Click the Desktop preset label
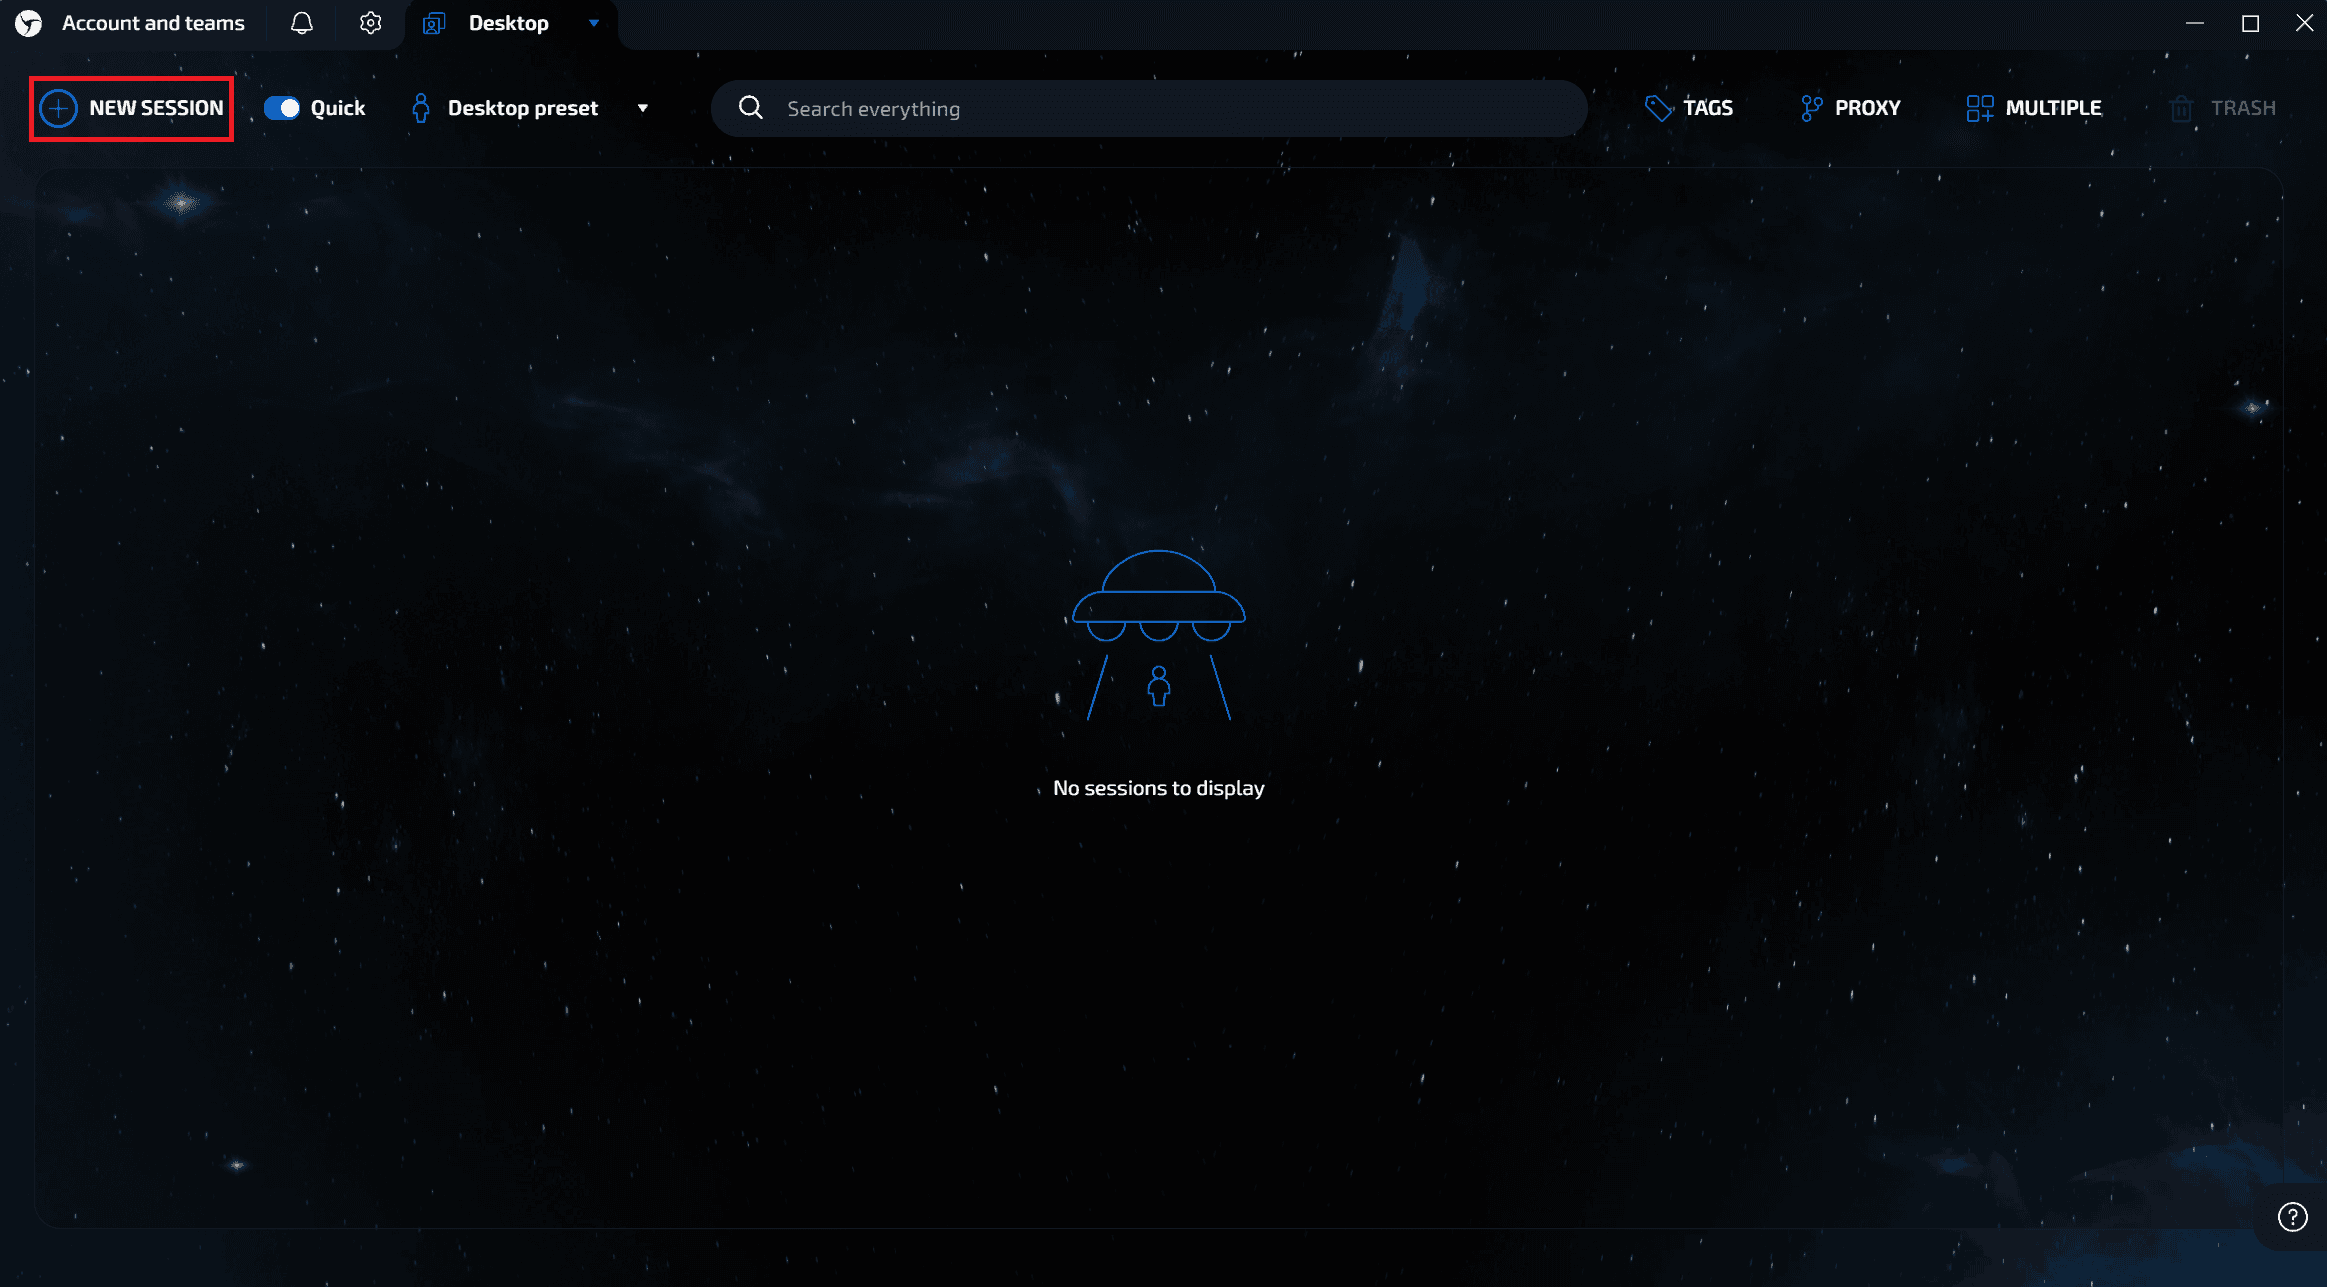Image resolution: width=2327 pixels, height=1287 pixels. pyautogui.click(x=523, y=108)
